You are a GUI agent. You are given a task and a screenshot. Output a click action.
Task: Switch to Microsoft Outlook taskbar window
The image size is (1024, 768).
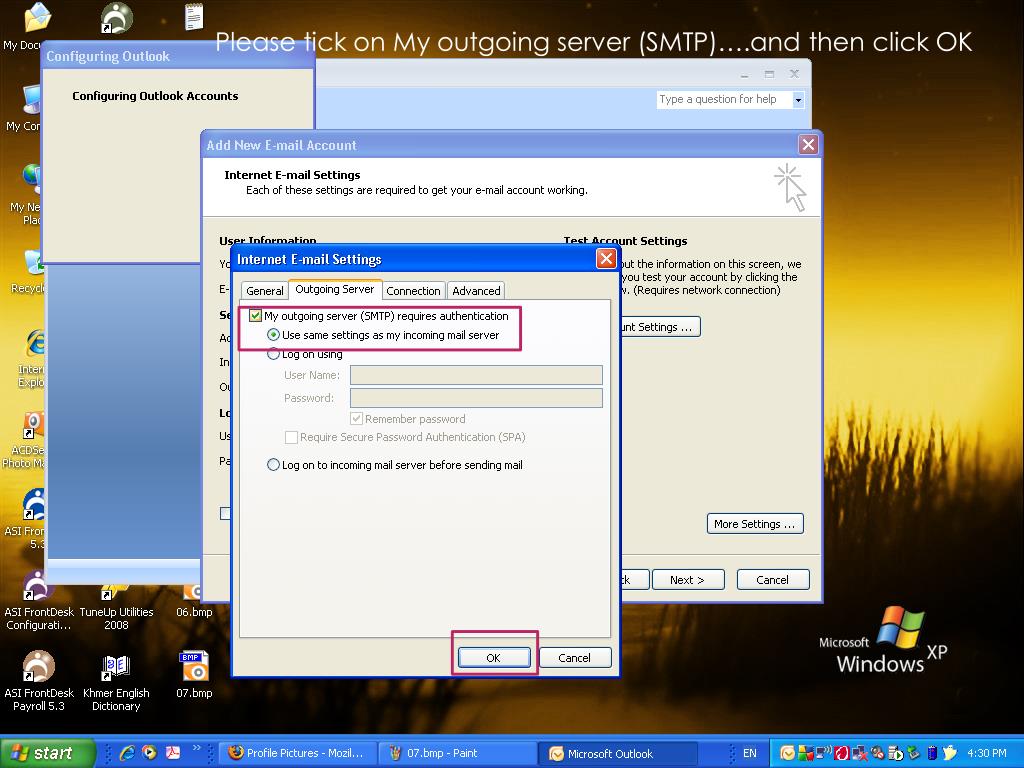(617, 753)
